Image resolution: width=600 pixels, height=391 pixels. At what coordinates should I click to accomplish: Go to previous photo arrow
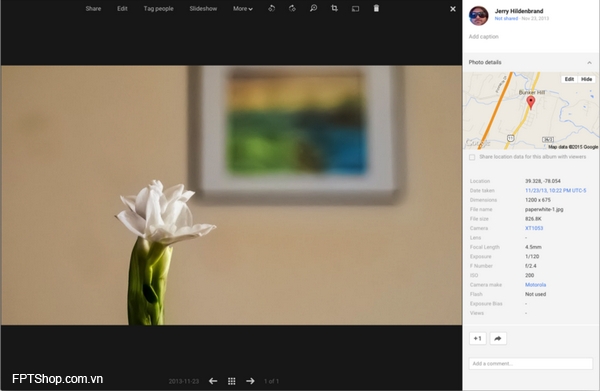tap(213, 381)
